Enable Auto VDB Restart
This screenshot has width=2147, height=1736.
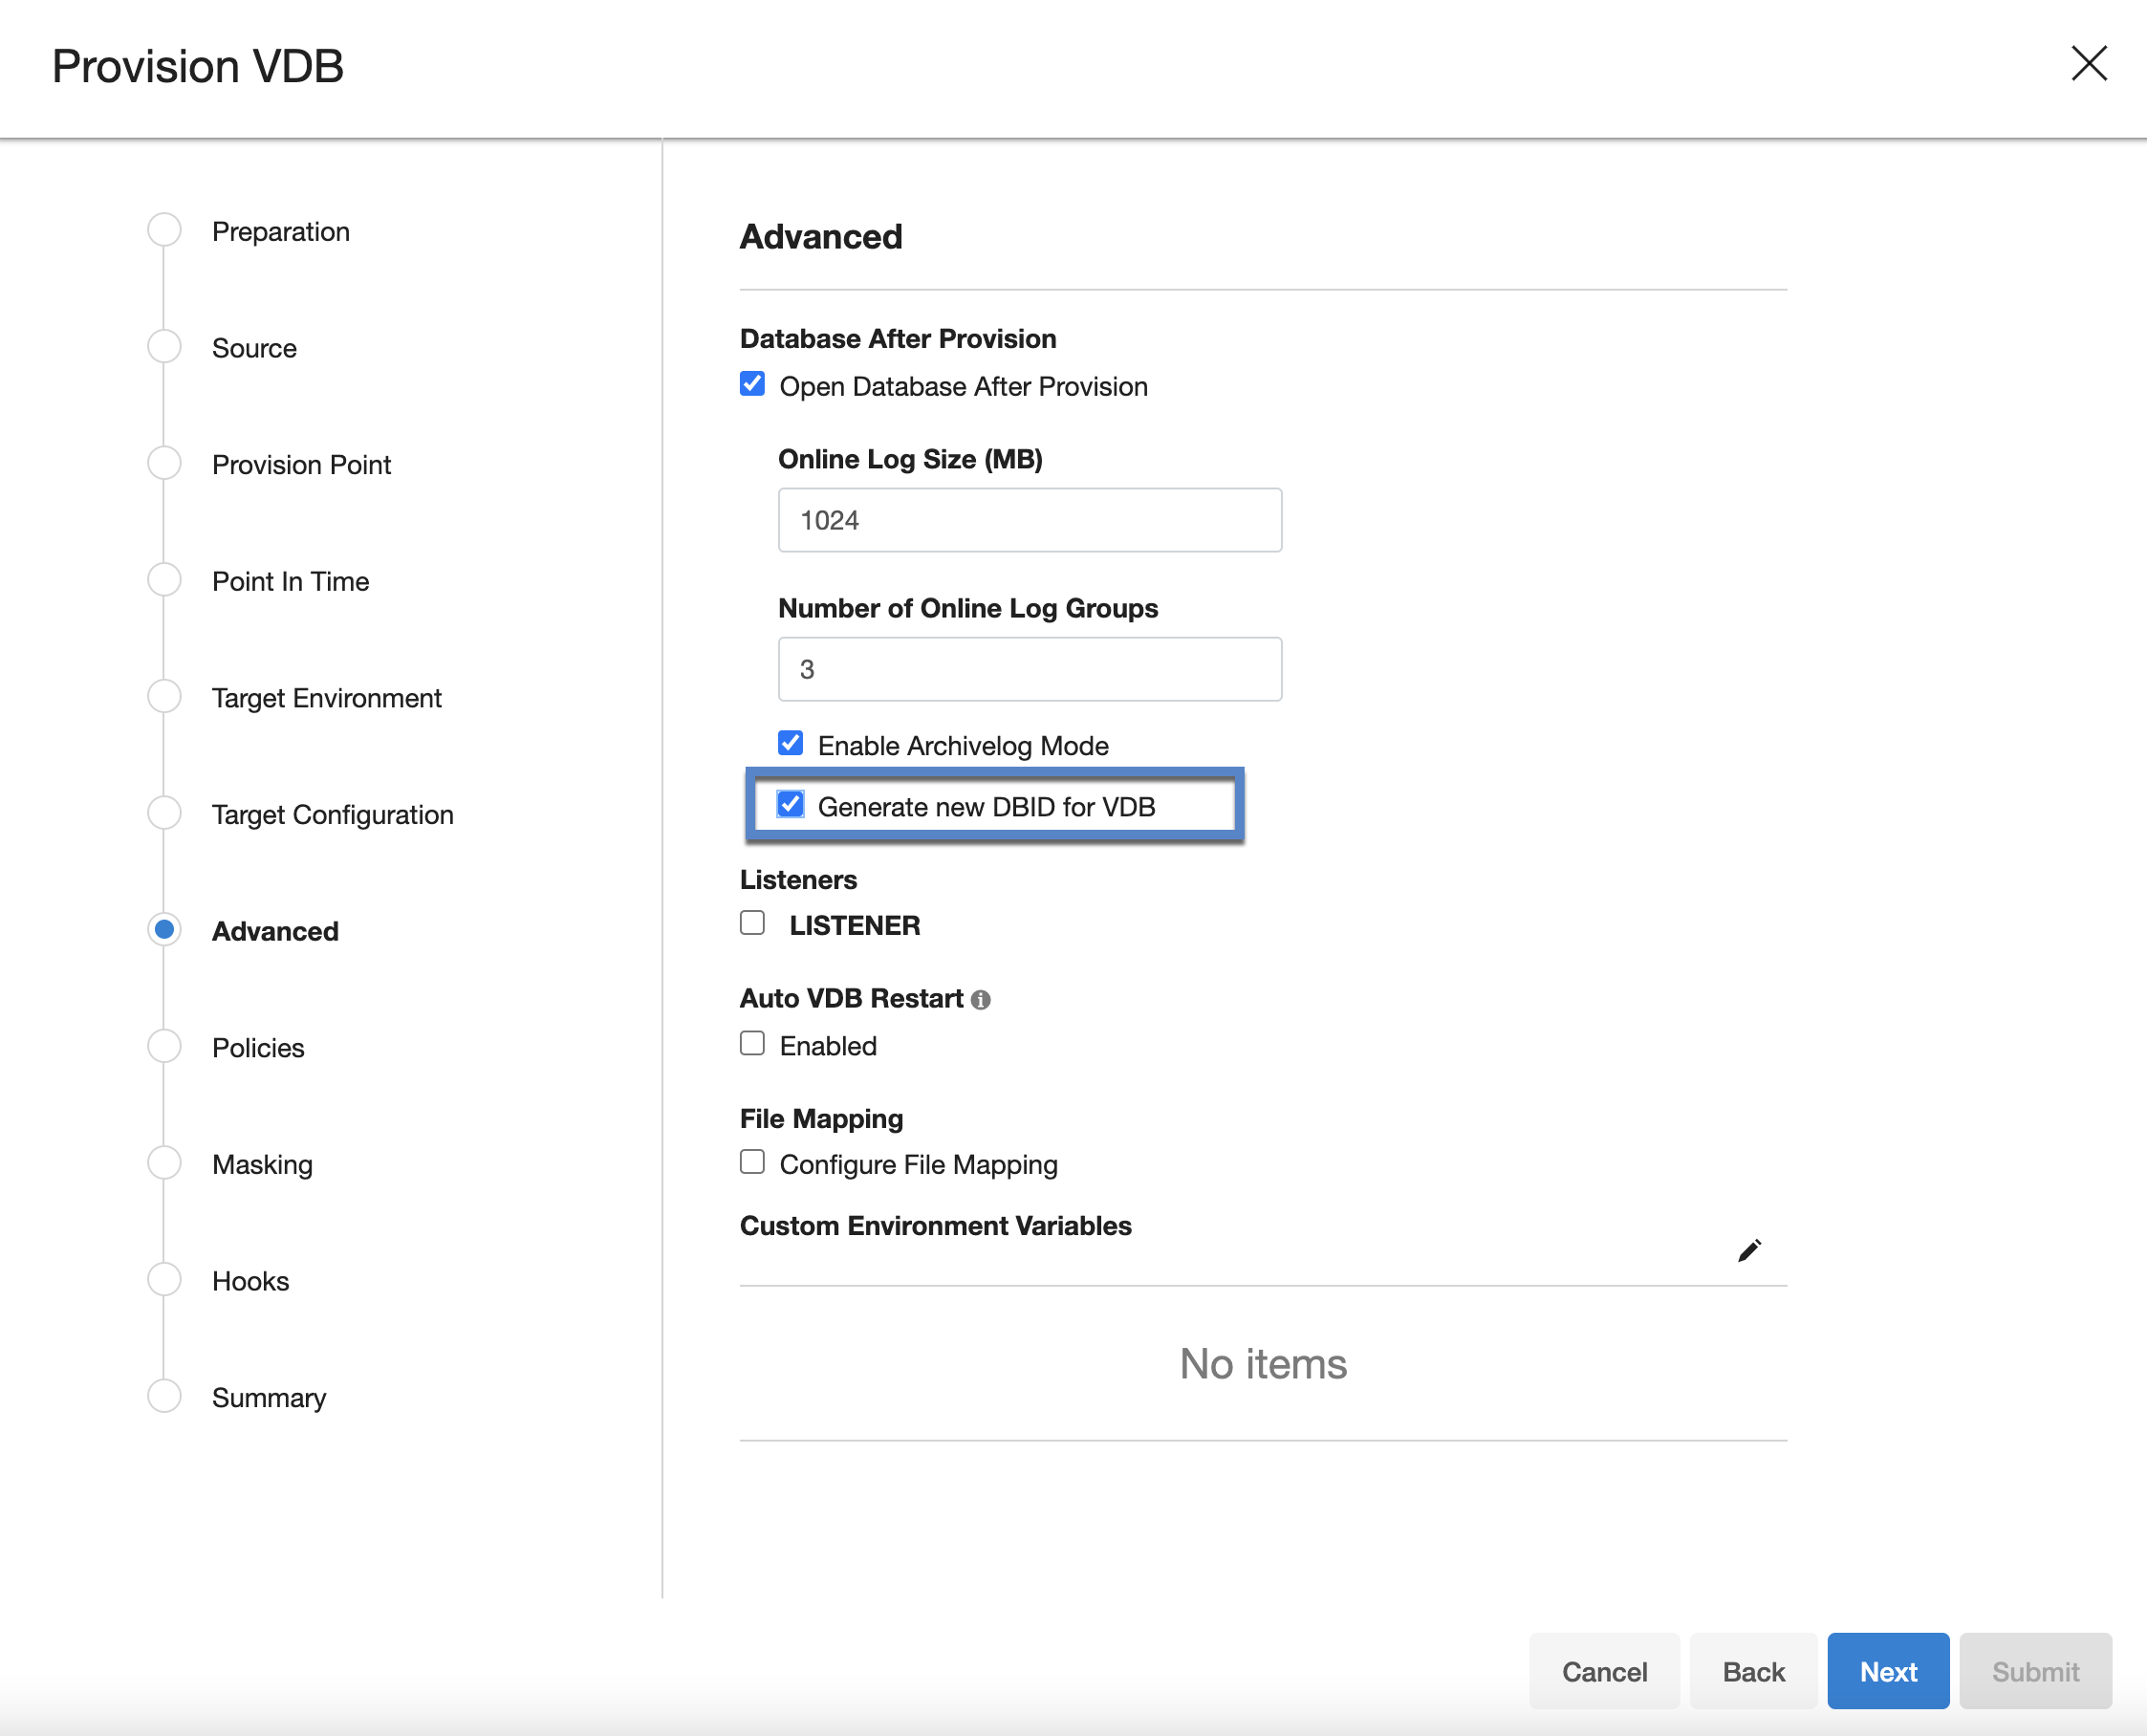(x=751, y=1043)
